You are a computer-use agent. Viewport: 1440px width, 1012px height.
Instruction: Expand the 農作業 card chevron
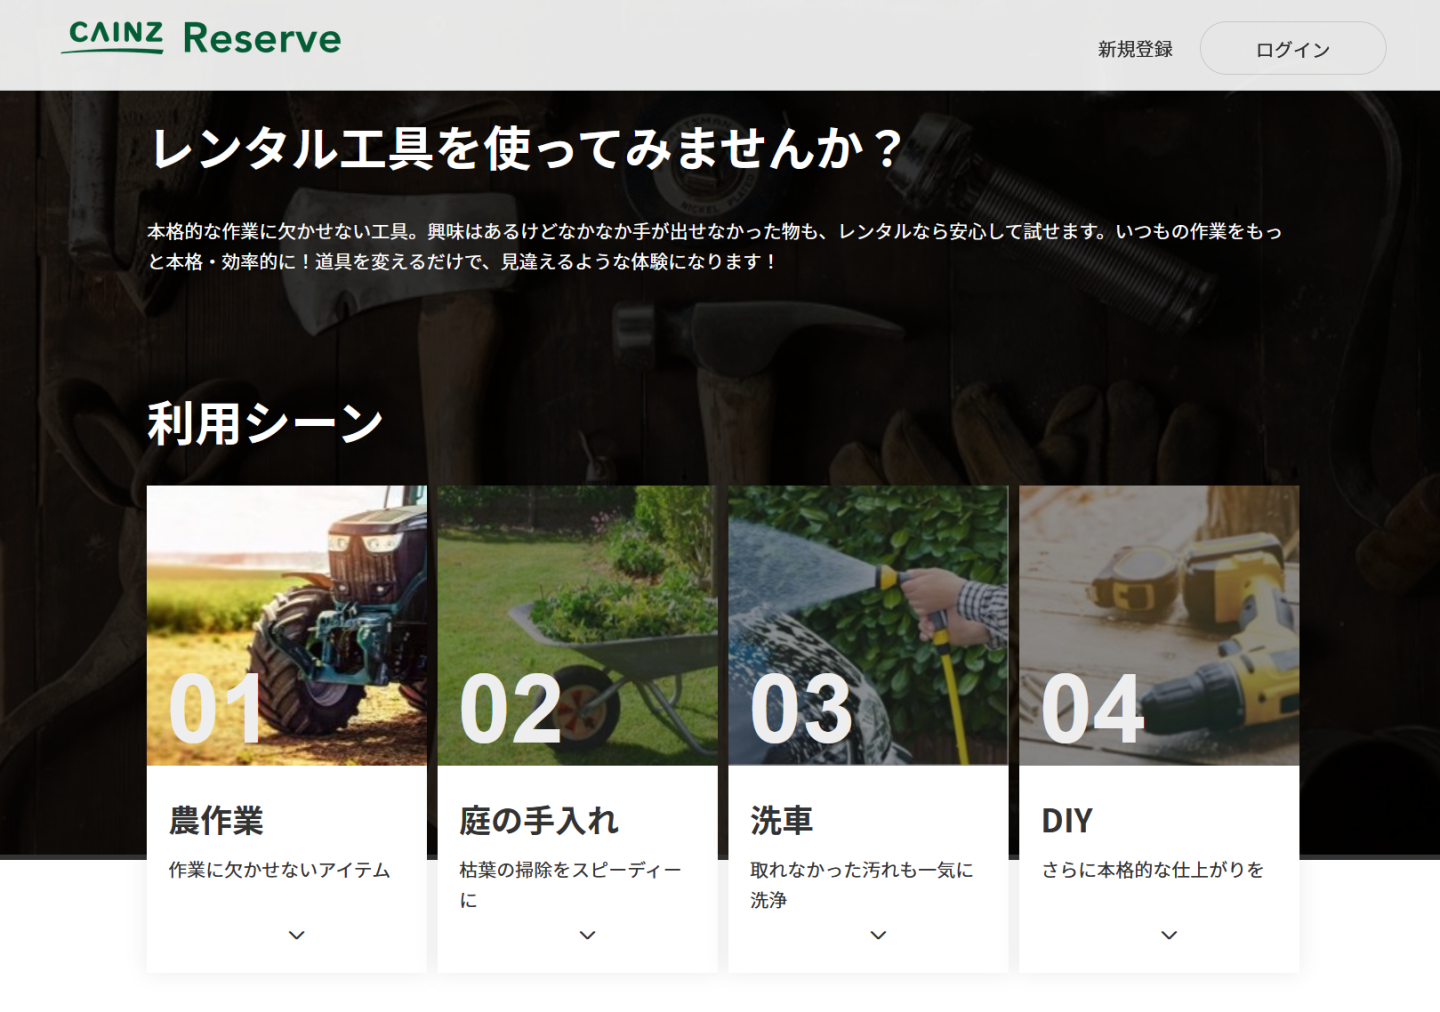coord(296,935)
